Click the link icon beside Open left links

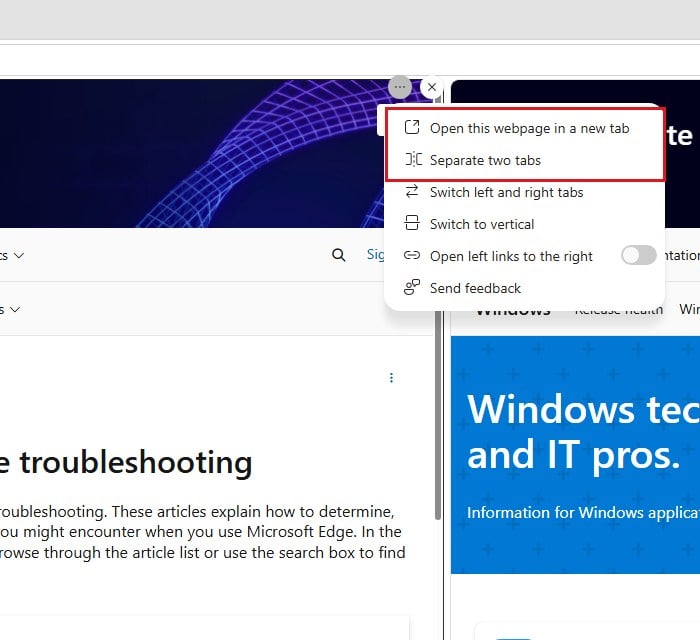pos(412,255)
